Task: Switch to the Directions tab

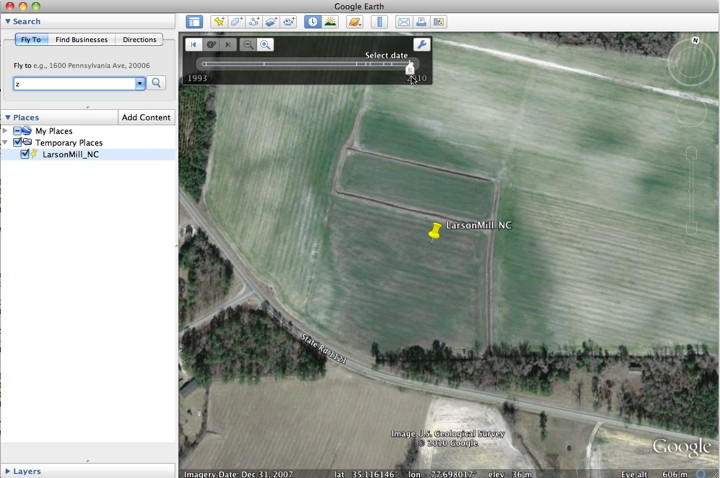Action: point(139,40)
